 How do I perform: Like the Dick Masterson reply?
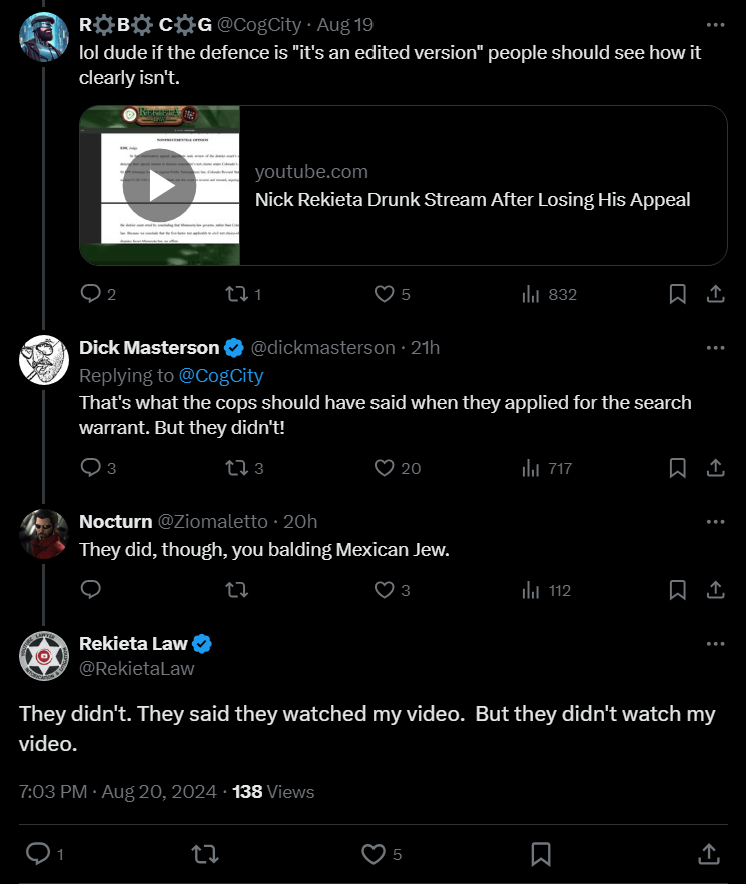coord(384,468)
